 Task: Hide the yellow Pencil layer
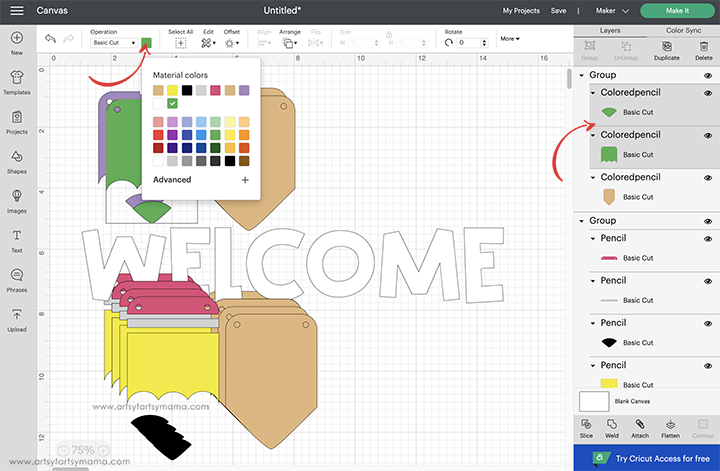pyautogui.click(x=708, y=366)
